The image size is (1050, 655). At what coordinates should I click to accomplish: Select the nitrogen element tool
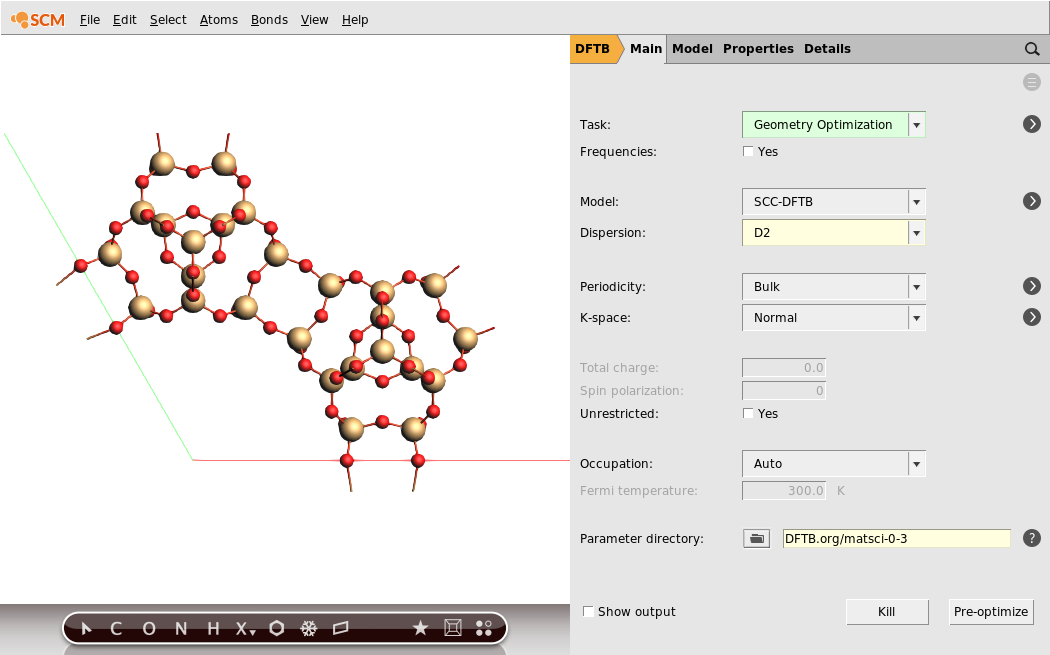[180, 628]
